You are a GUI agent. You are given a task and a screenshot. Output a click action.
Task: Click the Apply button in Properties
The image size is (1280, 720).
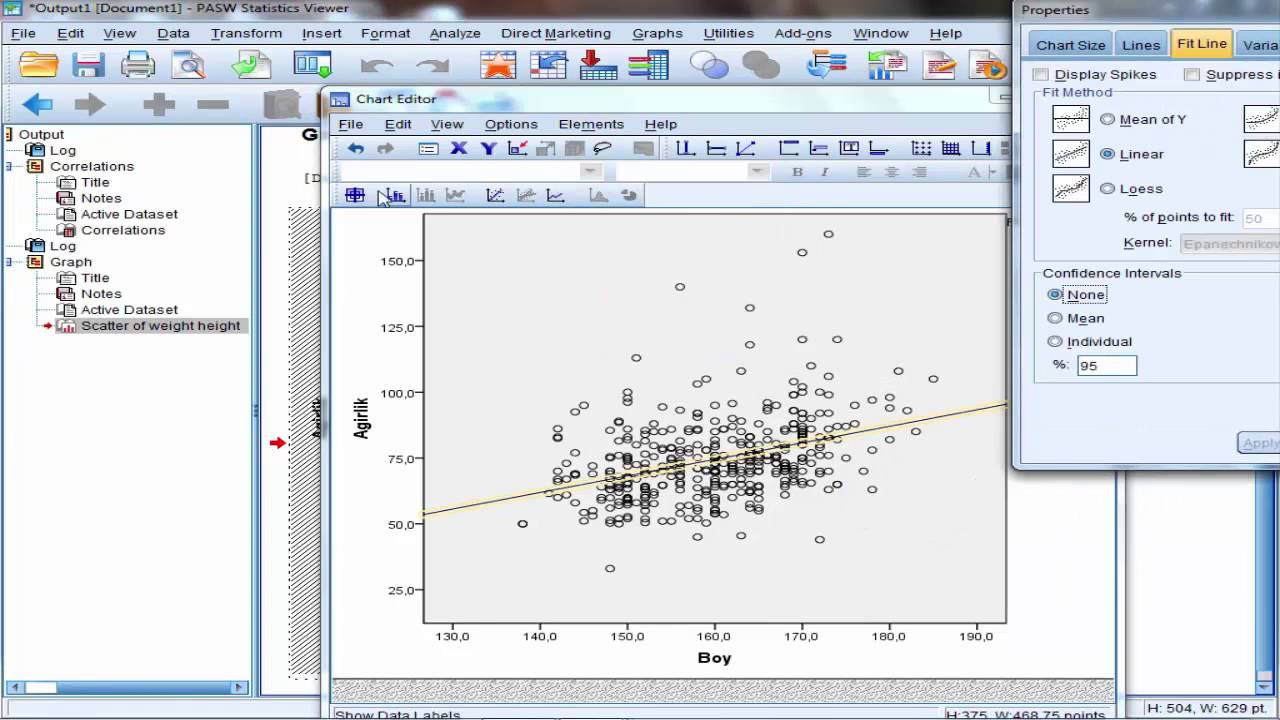[1260, 443]
